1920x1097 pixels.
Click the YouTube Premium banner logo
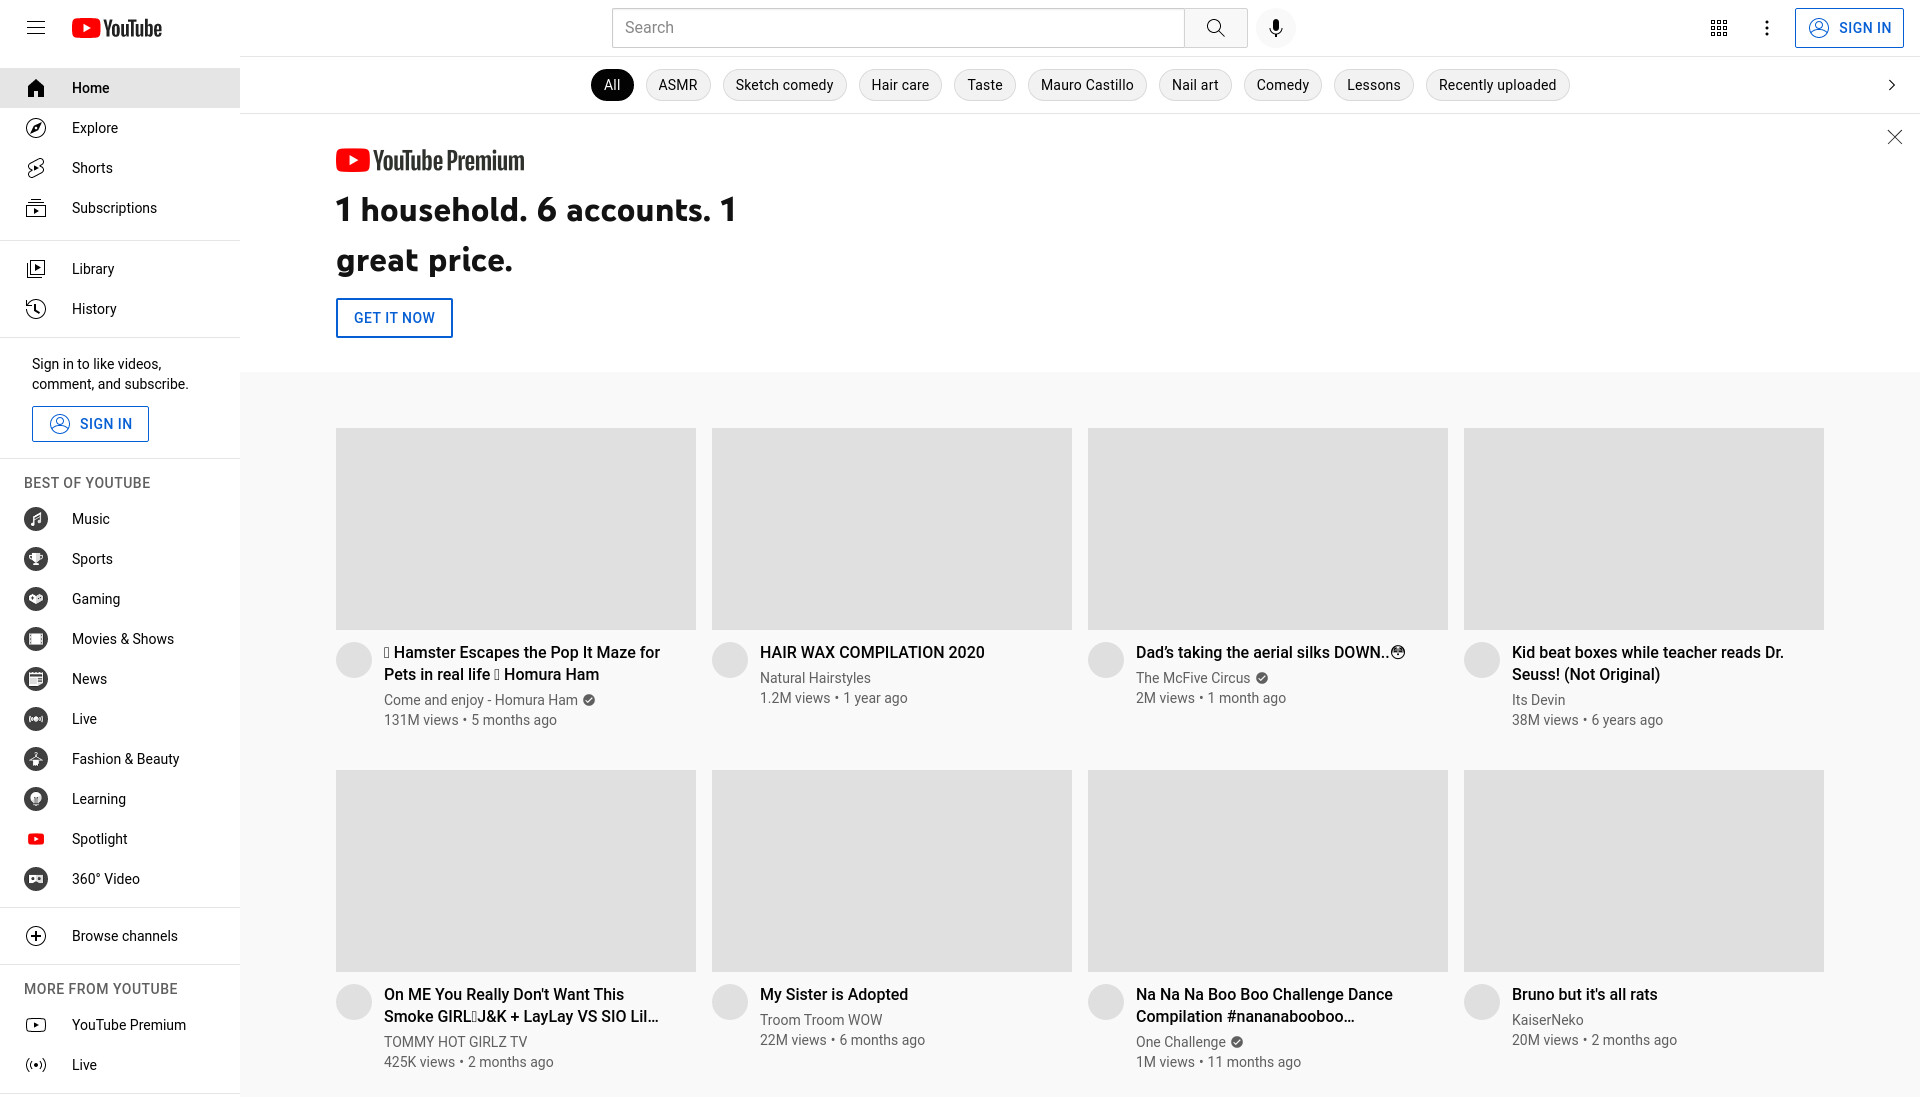(430, 160)
